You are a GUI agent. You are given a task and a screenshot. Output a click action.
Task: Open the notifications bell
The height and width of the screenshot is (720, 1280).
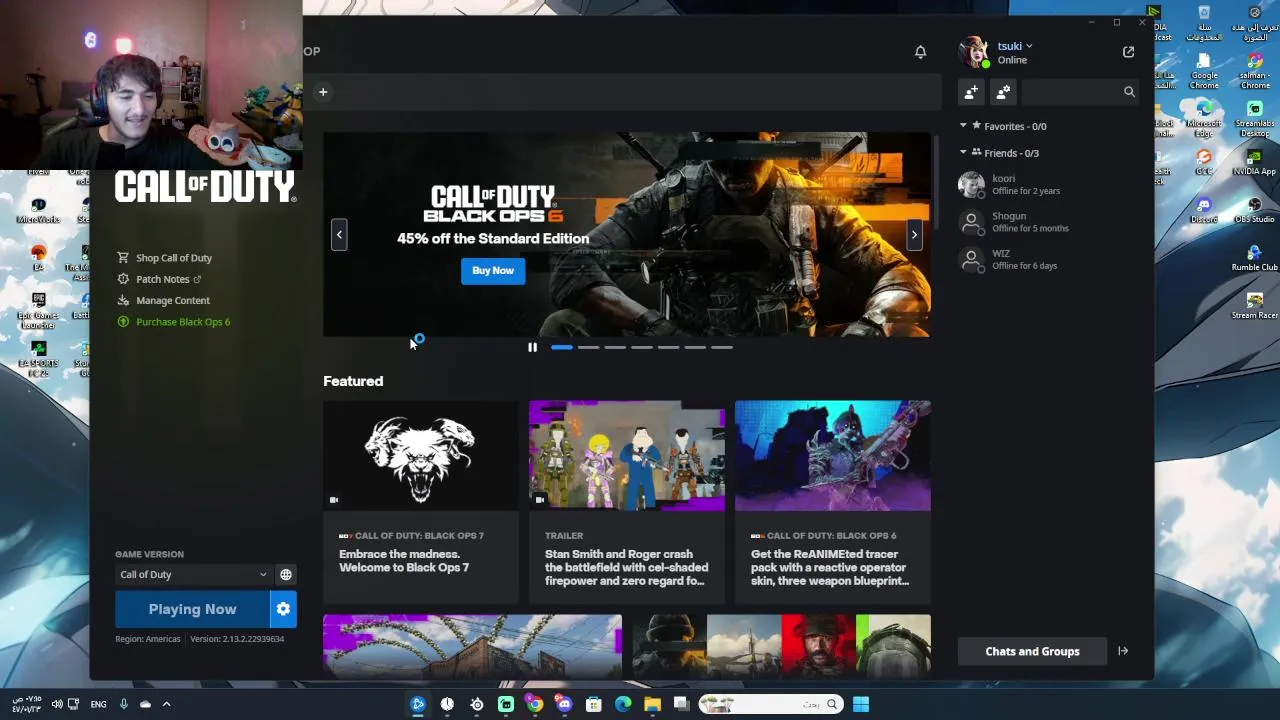pyautogui.click(x=920, y=51)
